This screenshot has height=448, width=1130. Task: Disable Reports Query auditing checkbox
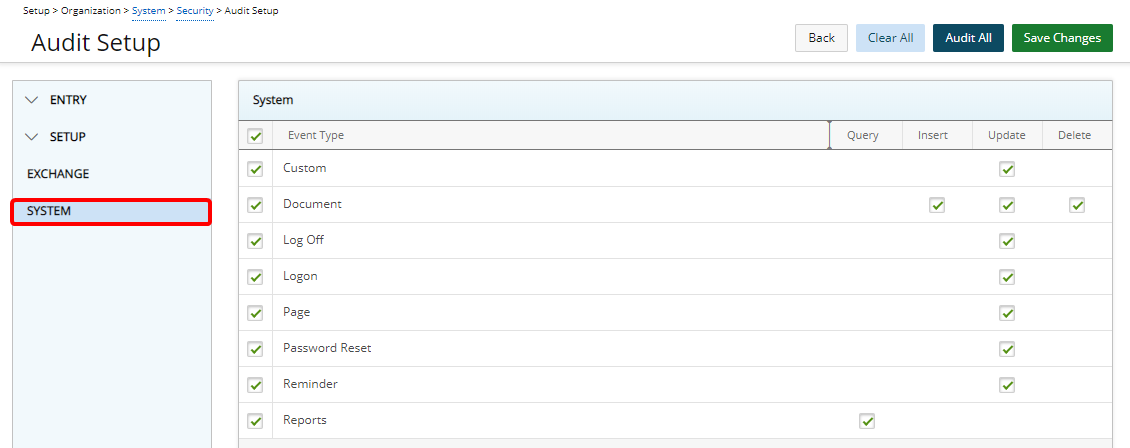tap(867, 421)
